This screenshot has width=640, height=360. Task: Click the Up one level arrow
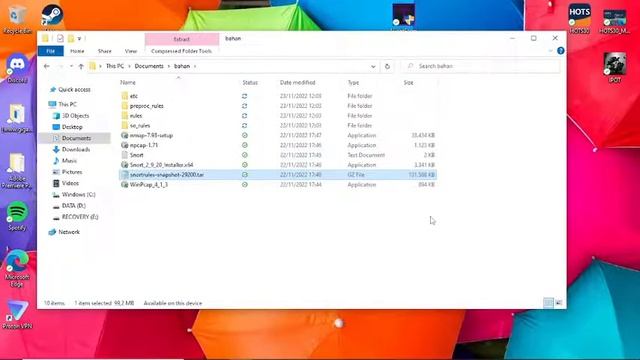click(81, 66)
